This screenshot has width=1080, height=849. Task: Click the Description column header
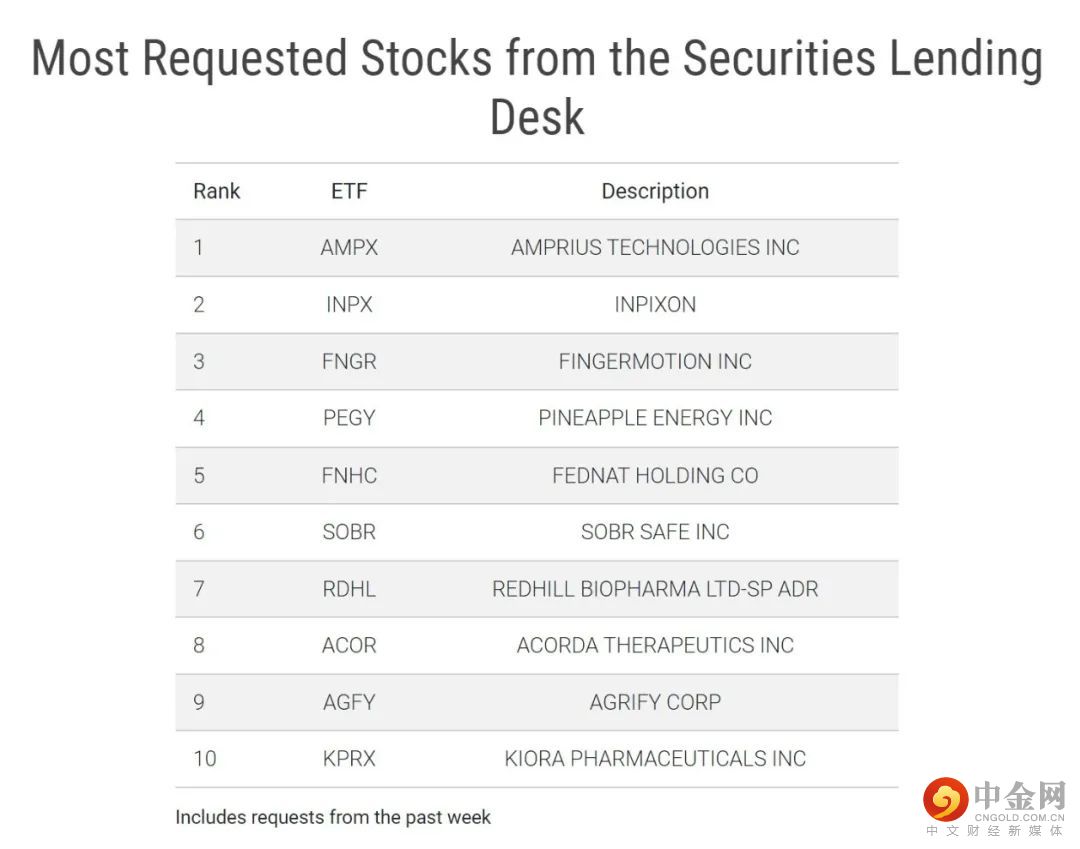[655, 191]
